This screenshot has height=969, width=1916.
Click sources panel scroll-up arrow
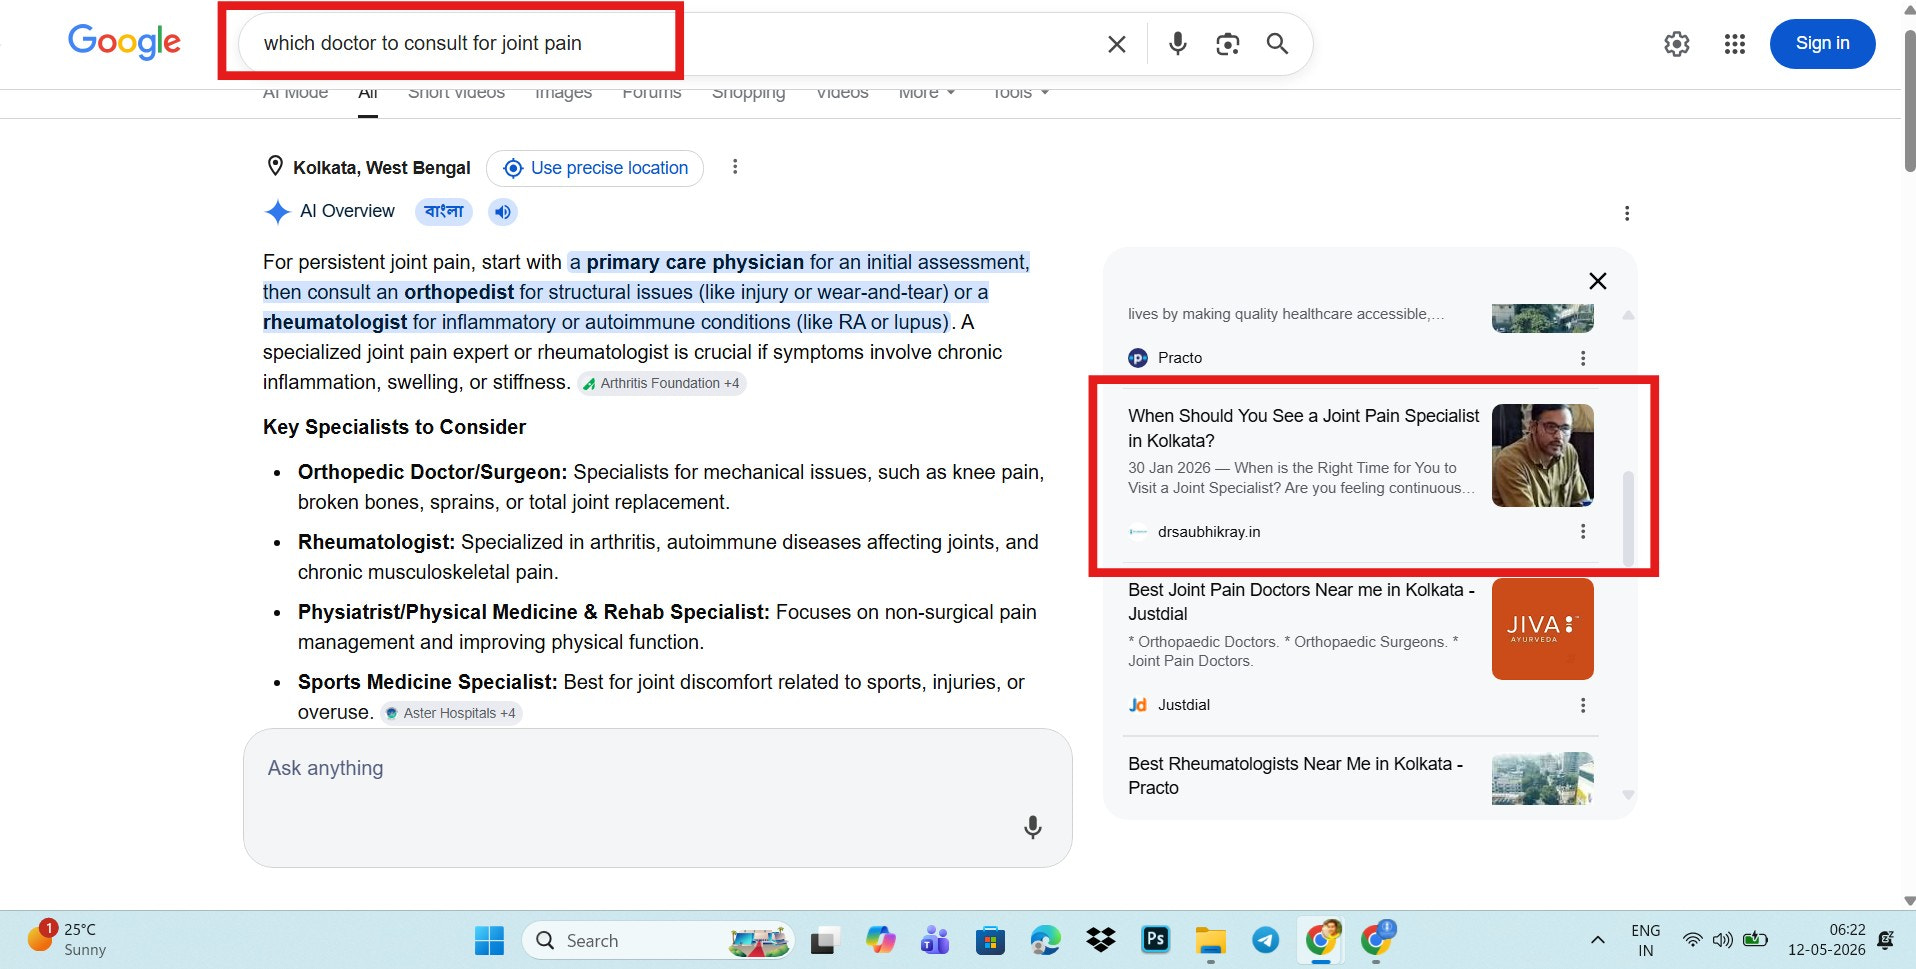1628,315
